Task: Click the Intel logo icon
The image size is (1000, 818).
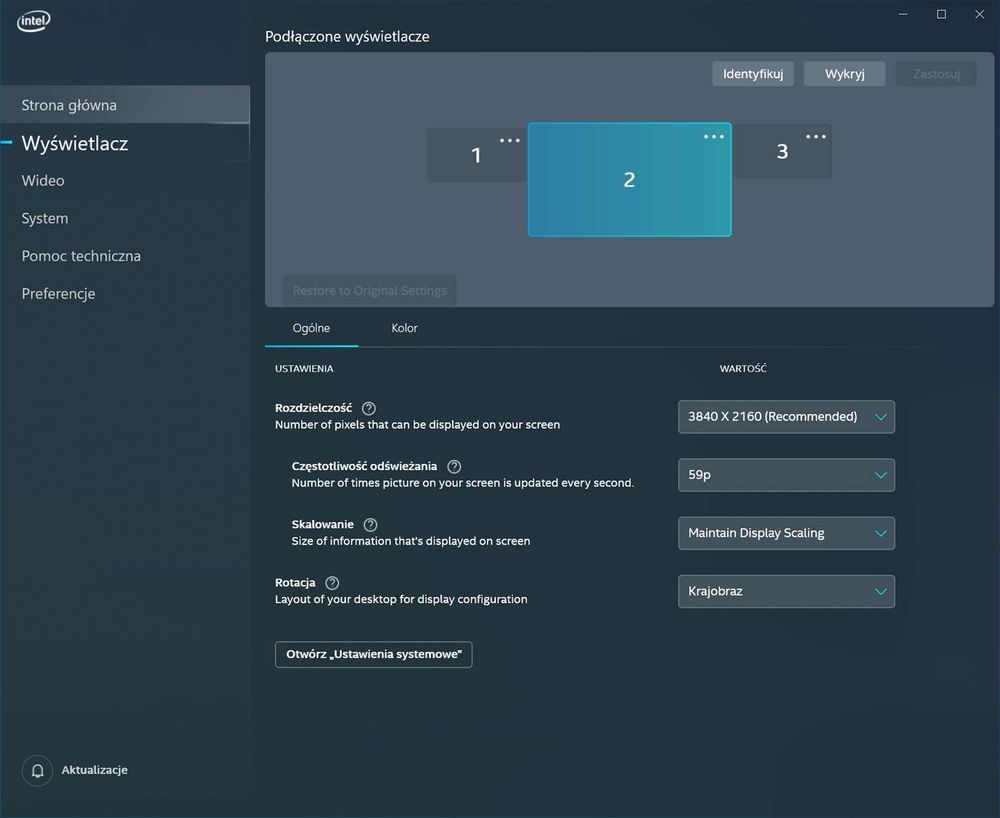Action: pyautogui.click(x=34, y=21)
